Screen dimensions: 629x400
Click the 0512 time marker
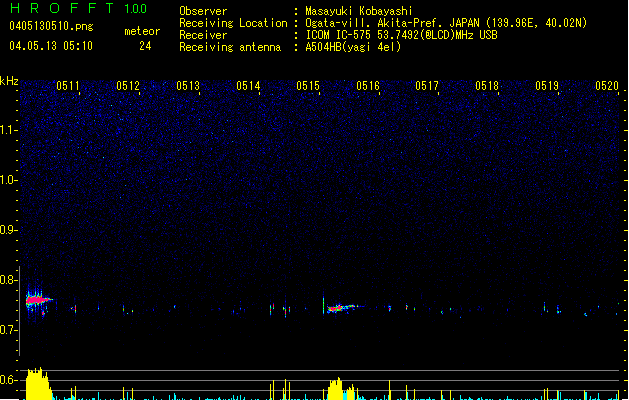click(128, 86)
